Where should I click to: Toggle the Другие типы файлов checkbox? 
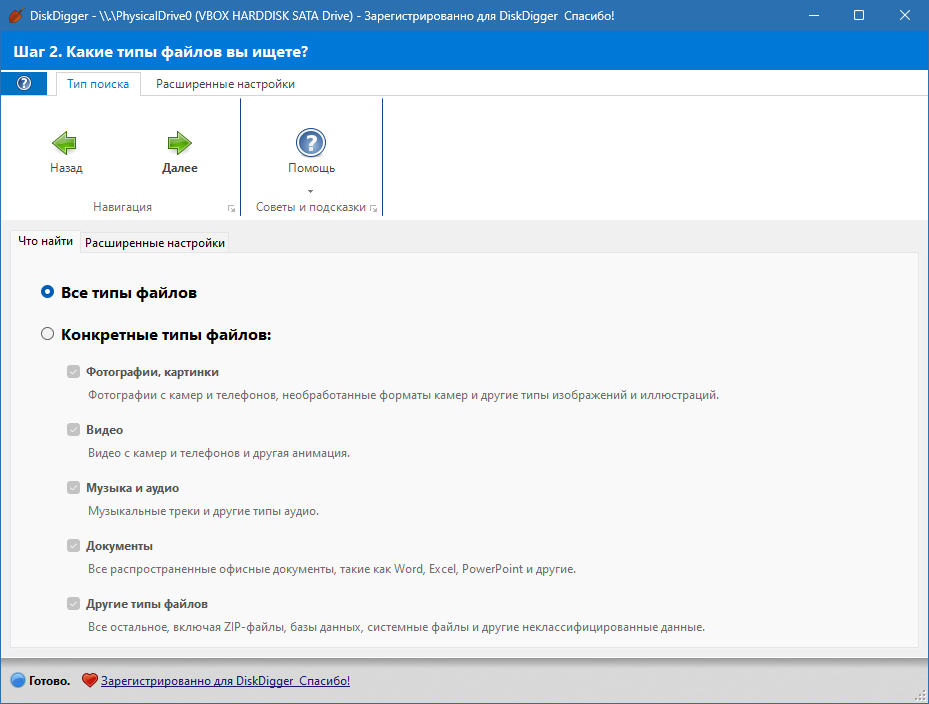73,604
